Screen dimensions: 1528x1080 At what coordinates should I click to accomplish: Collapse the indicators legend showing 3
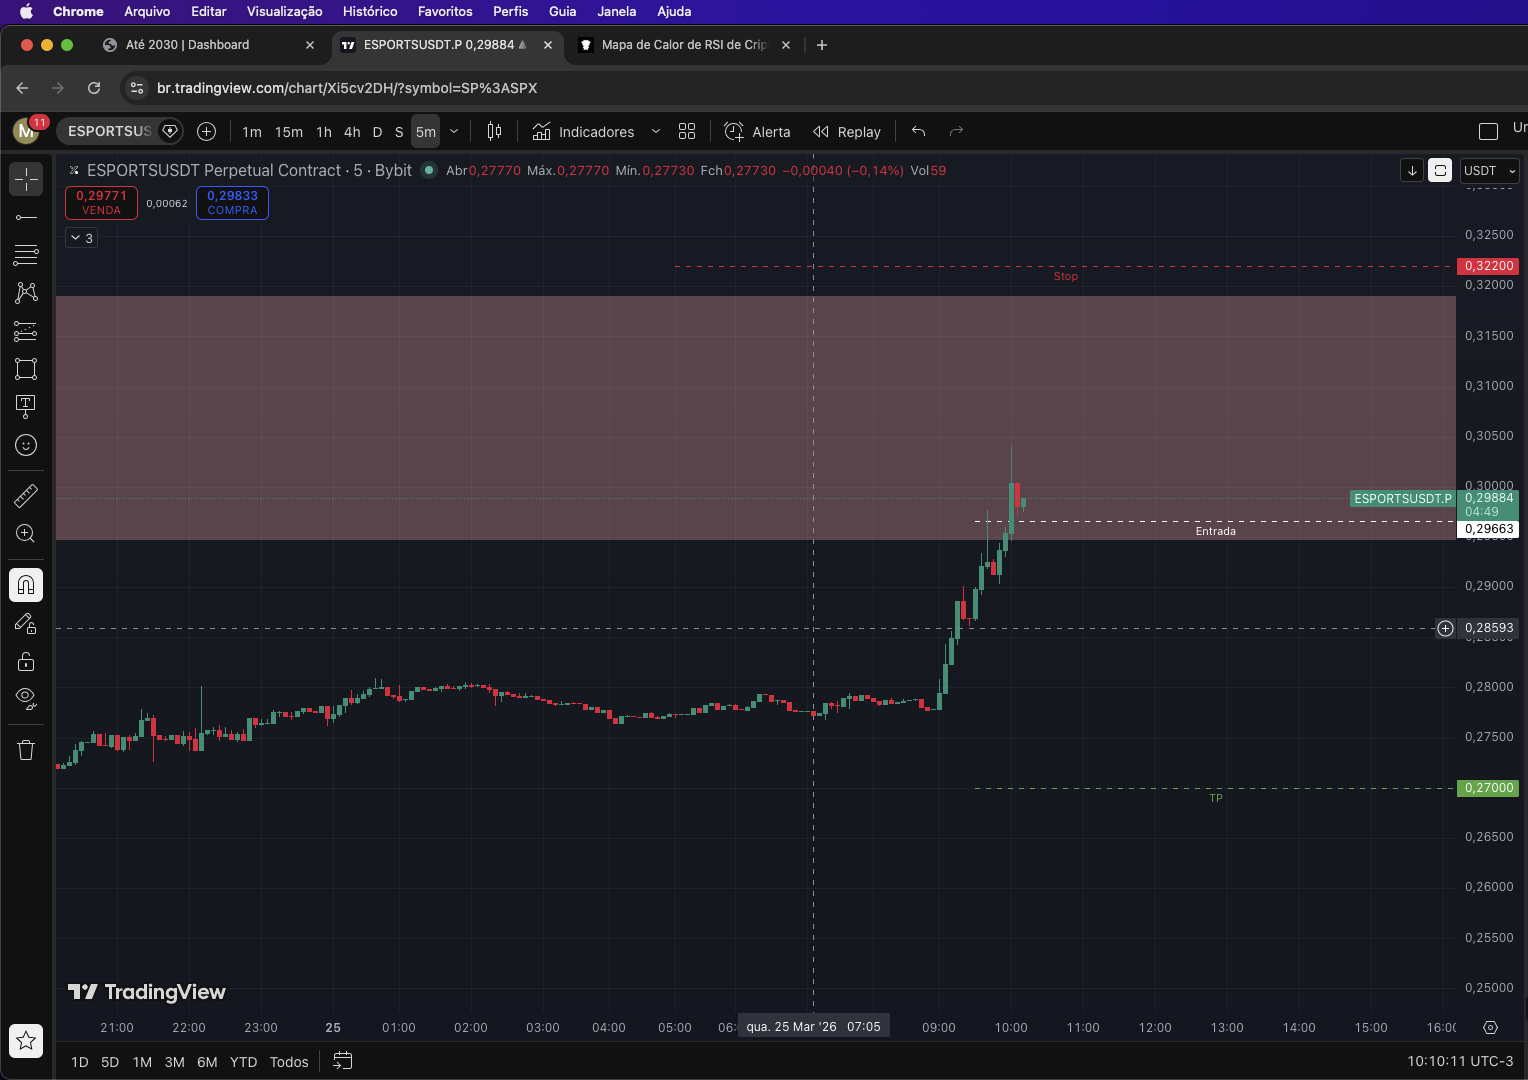point(82,238)
